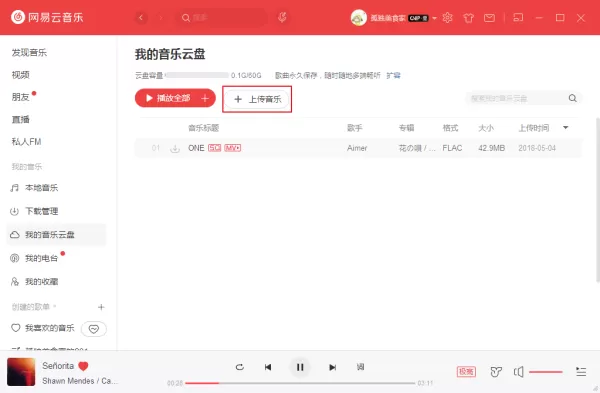Mute with the speaker icon
The width and height of the screenshot is (600, 393).
pyautogui.click(x=518, y=372)
